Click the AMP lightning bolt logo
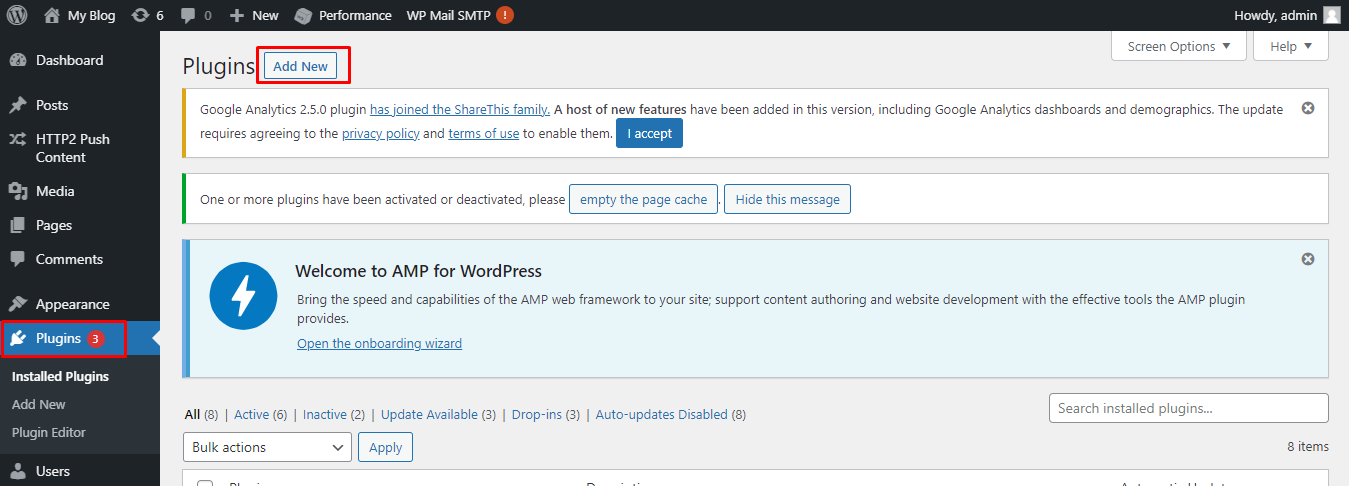This screenshot has height=486, width=1349. pos(243,296)
